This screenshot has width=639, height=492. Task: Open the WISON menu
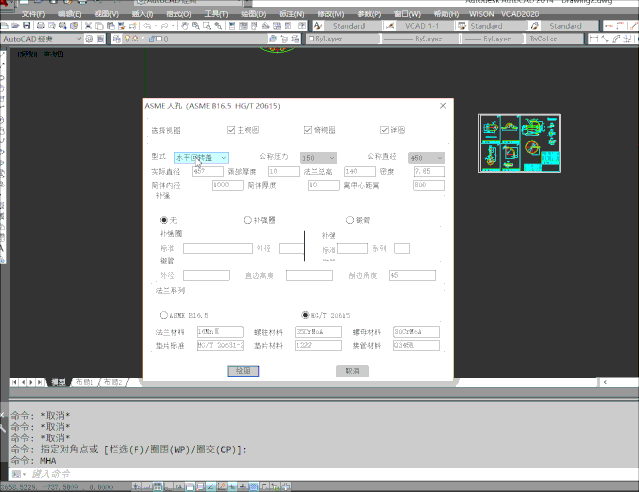click(x=481, y=14)
